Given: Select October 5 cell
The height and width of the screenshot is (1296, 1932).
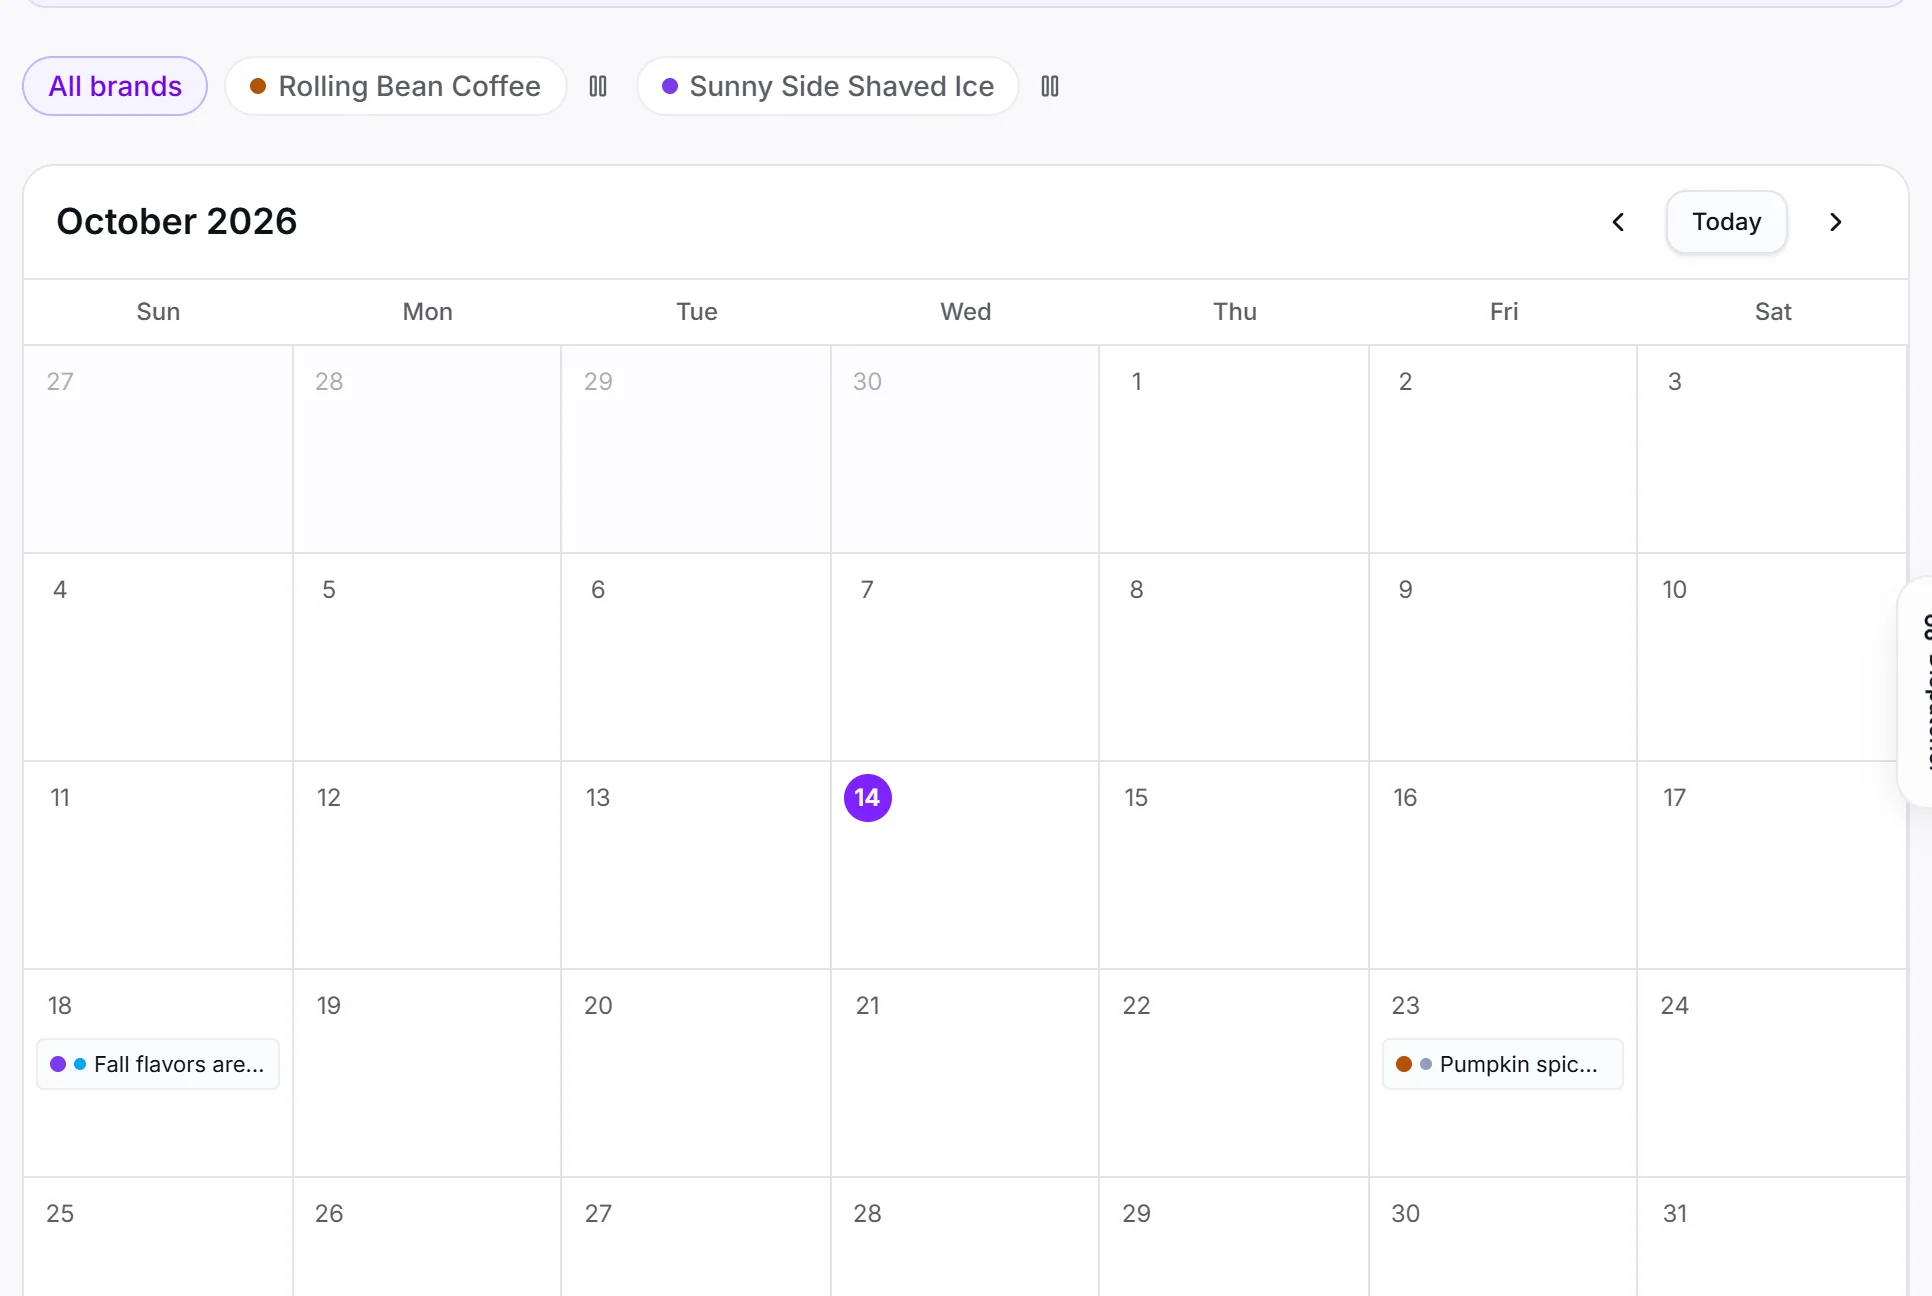Looking at the screenshot, I should pos(427,657).
